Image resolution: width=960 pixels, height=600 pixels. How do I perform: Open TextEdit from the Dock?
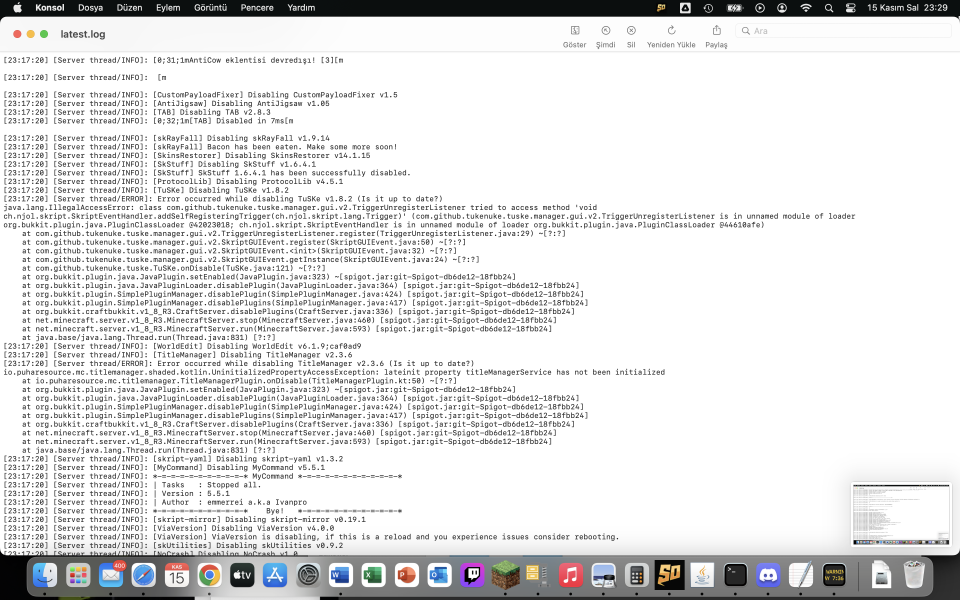tap(801, 576)
